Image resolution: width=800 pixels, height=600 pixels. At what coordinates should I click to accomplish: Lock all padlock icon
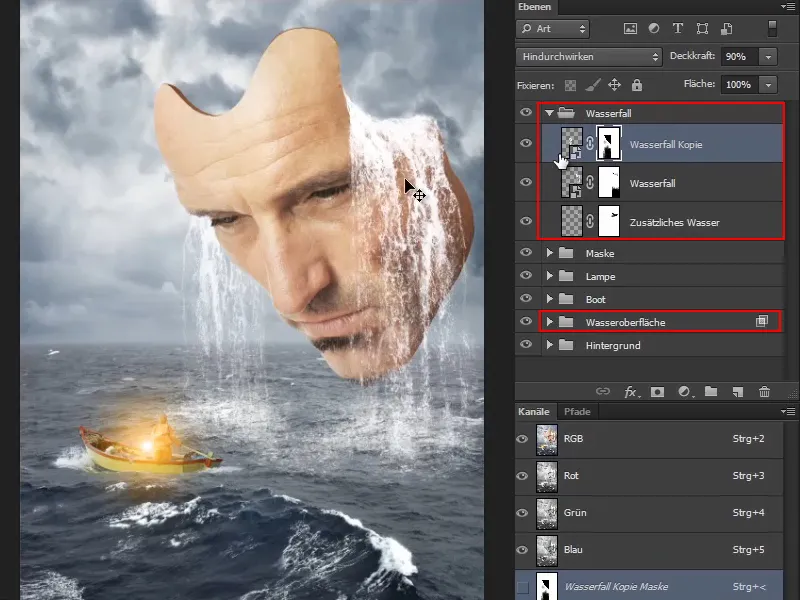[x=637, y=85]
